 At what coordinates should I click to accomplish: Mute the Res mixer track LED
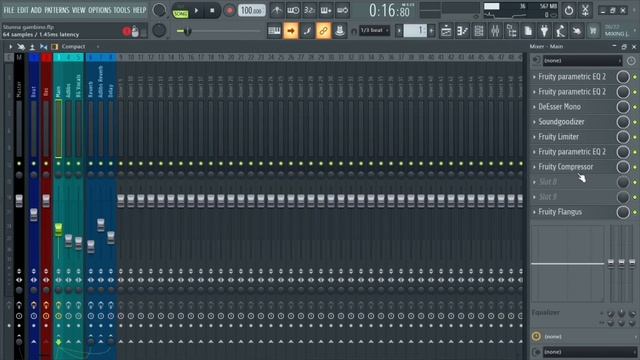tap(46, 164)
